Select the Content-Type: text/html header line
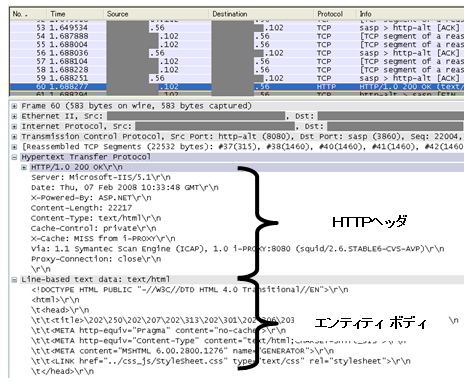This screenshot has width=471, height=384. pos(96,218)
